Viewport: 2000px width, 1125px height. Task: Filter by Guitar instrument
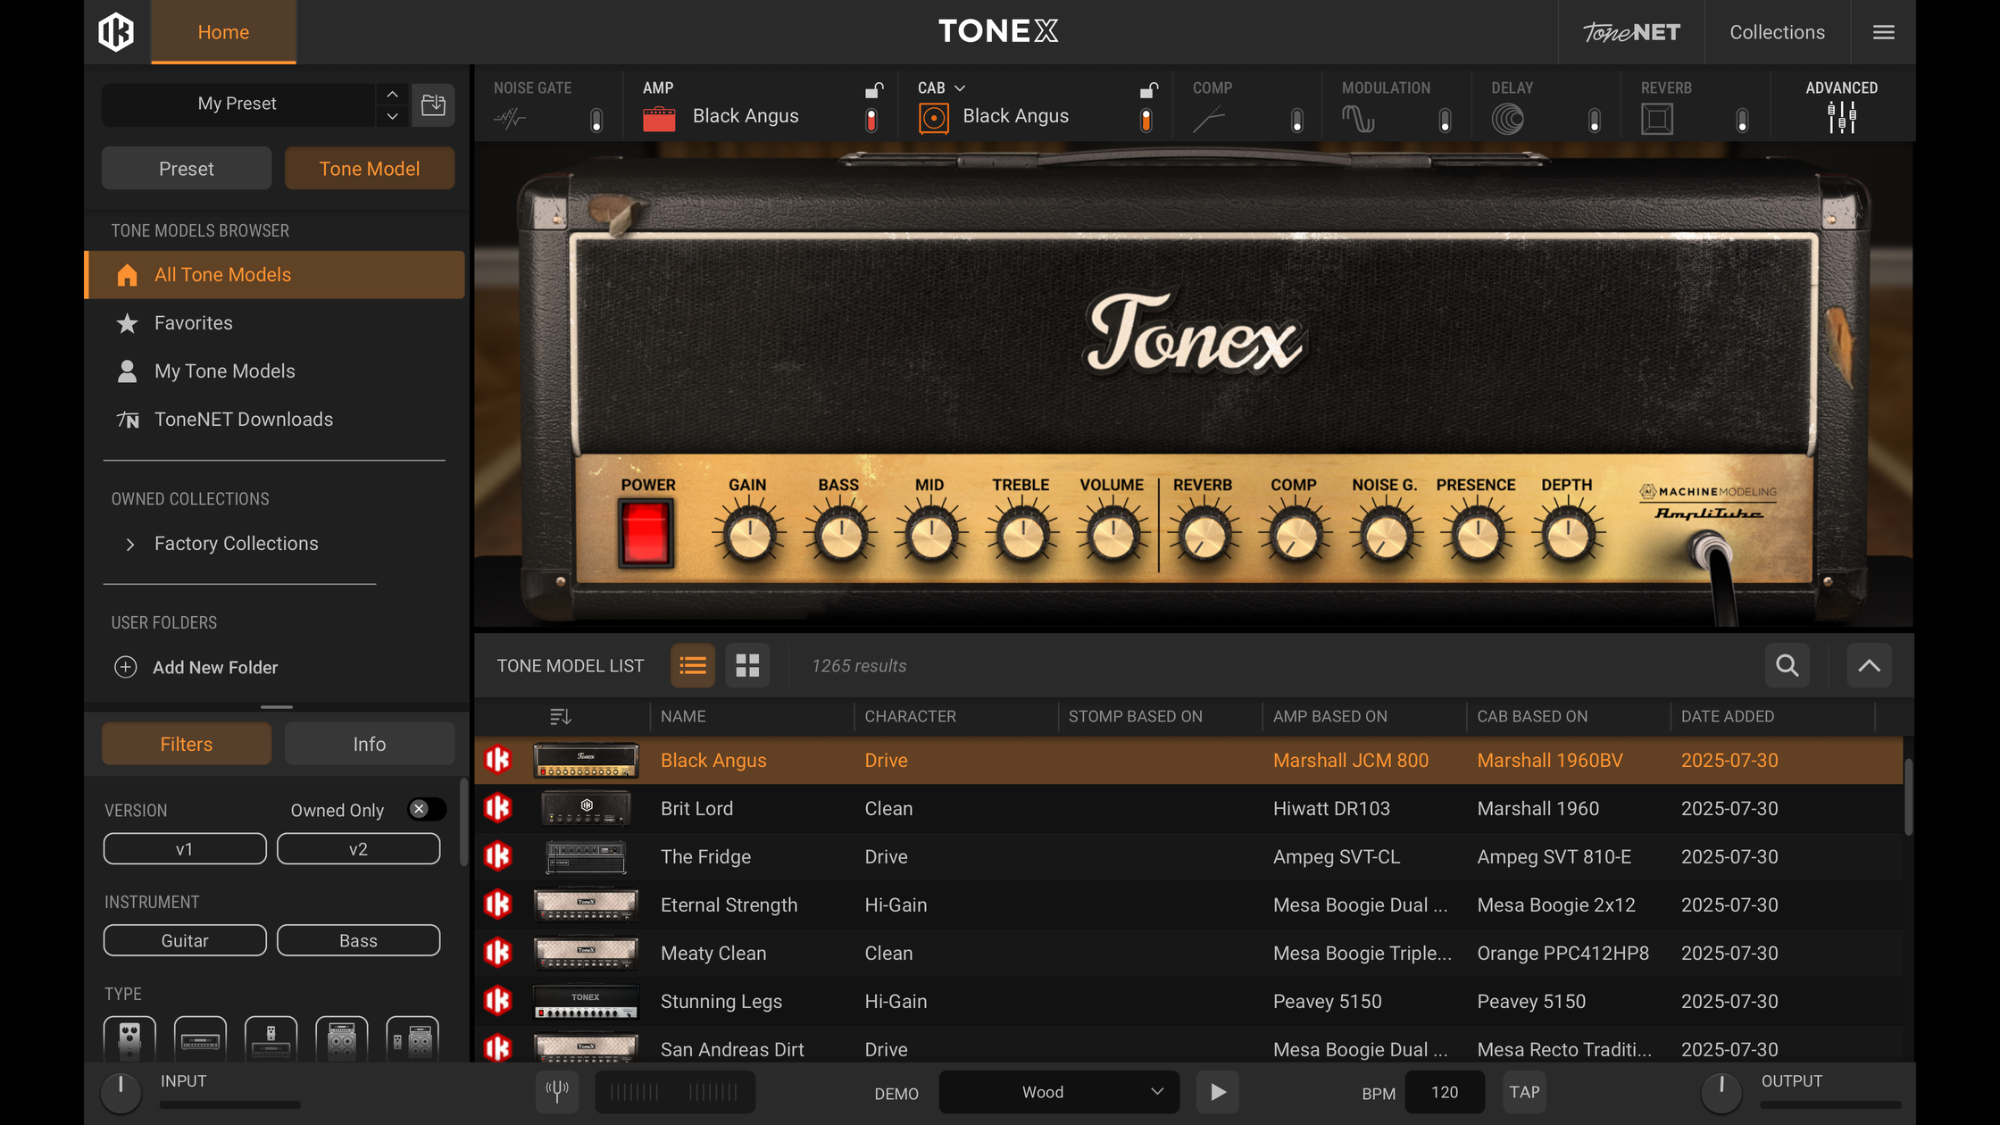coord(185,941)
